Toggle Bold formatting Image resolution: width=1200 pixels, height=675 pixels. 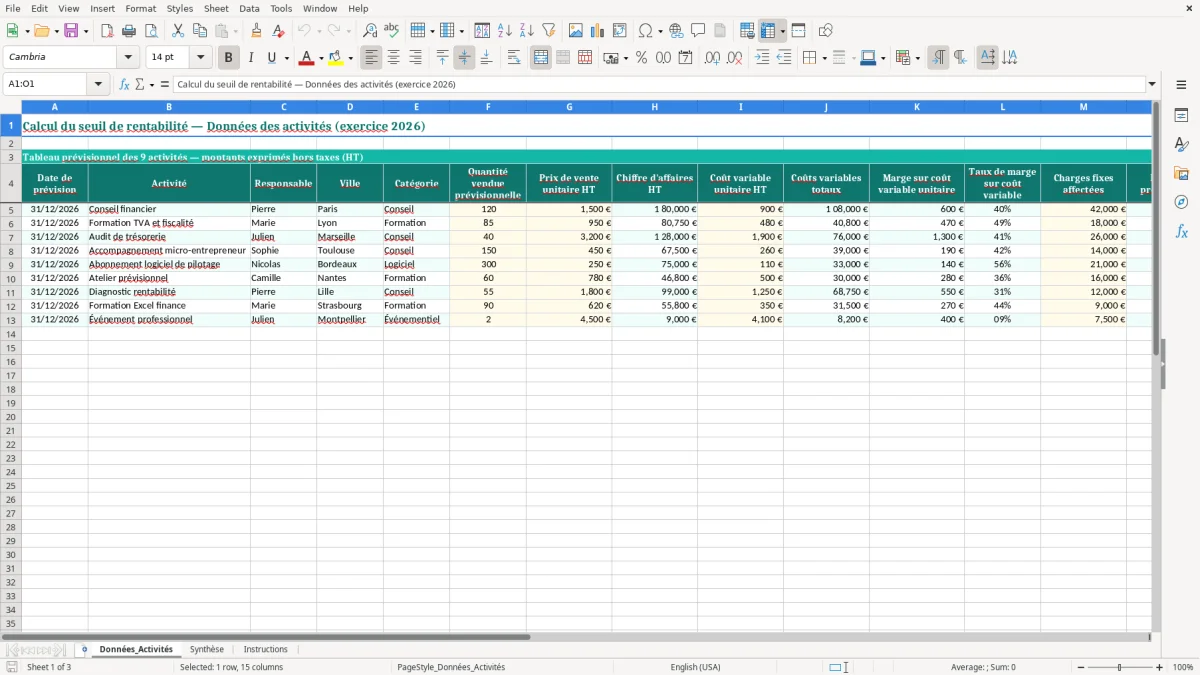coord(229,58)
